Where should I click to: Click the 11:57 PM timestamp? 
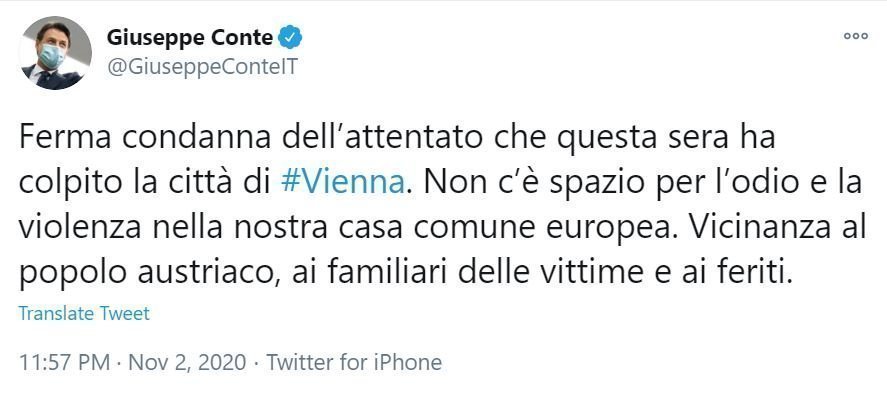pos(63,362)
